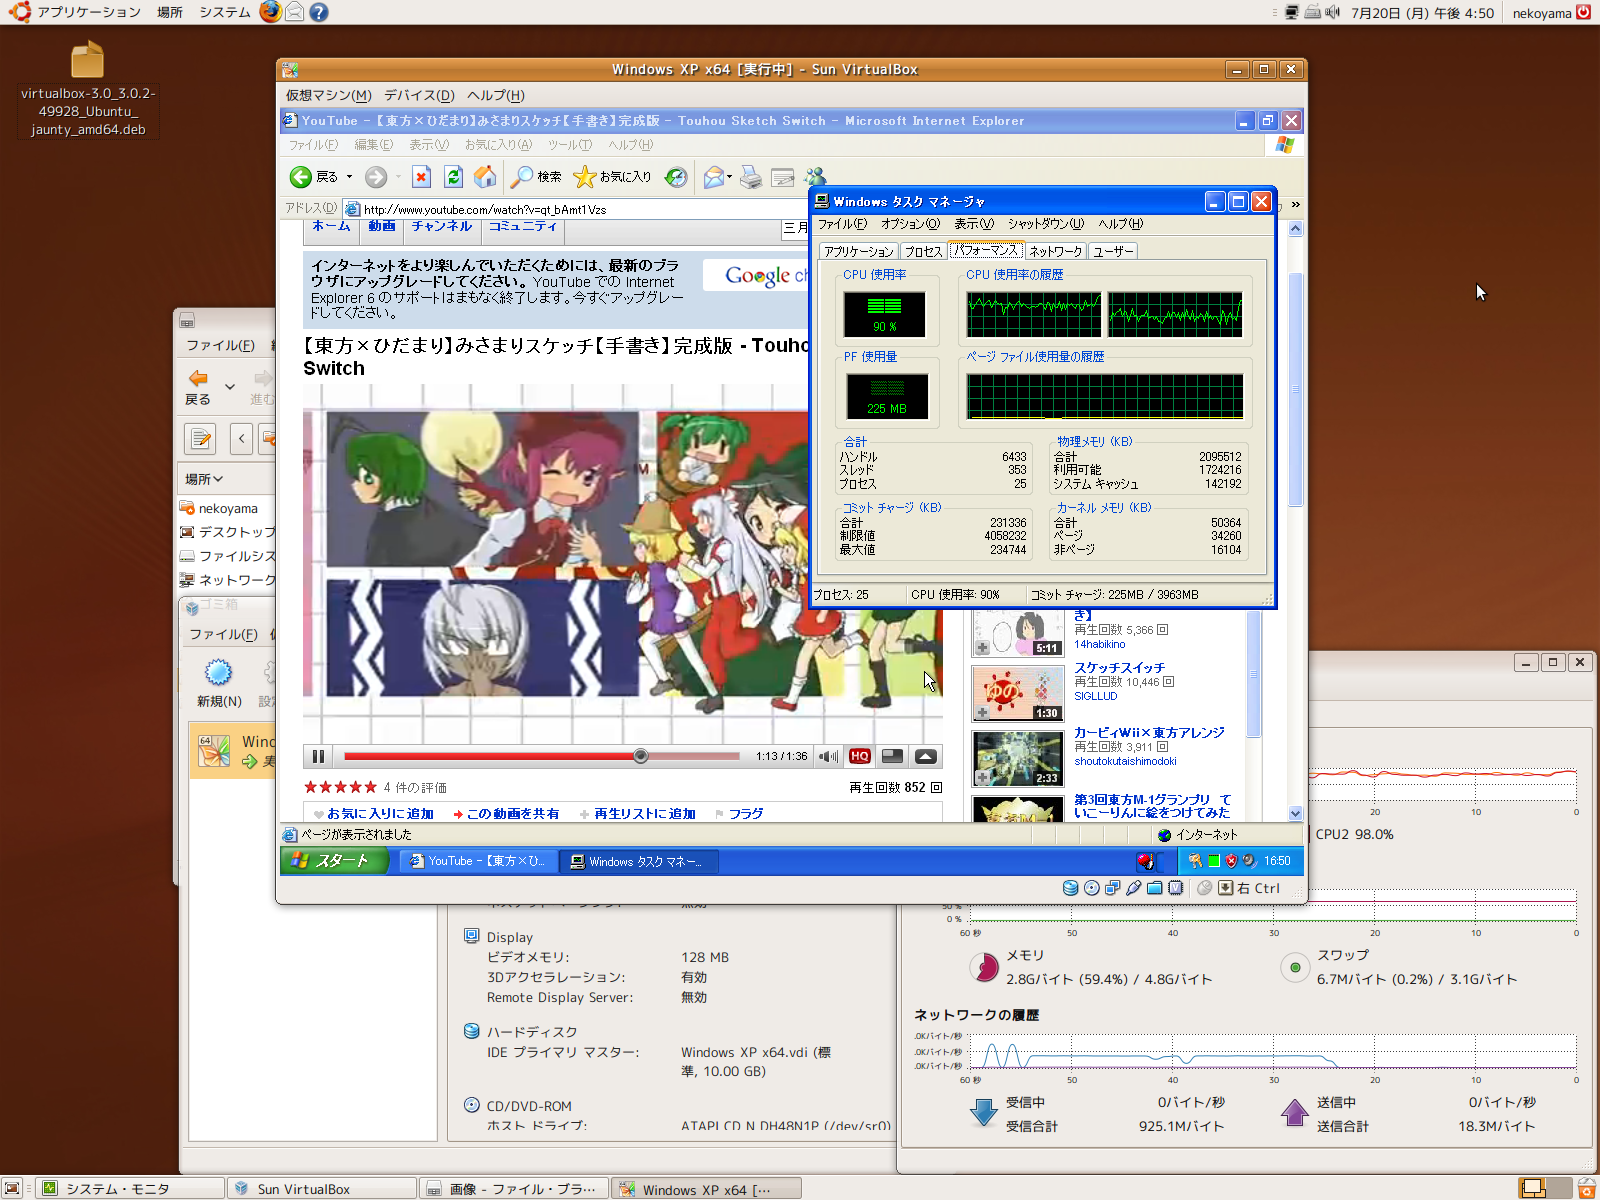
Task: Click the show desktop icon in bottom panel
Action: coord(12,1188)
